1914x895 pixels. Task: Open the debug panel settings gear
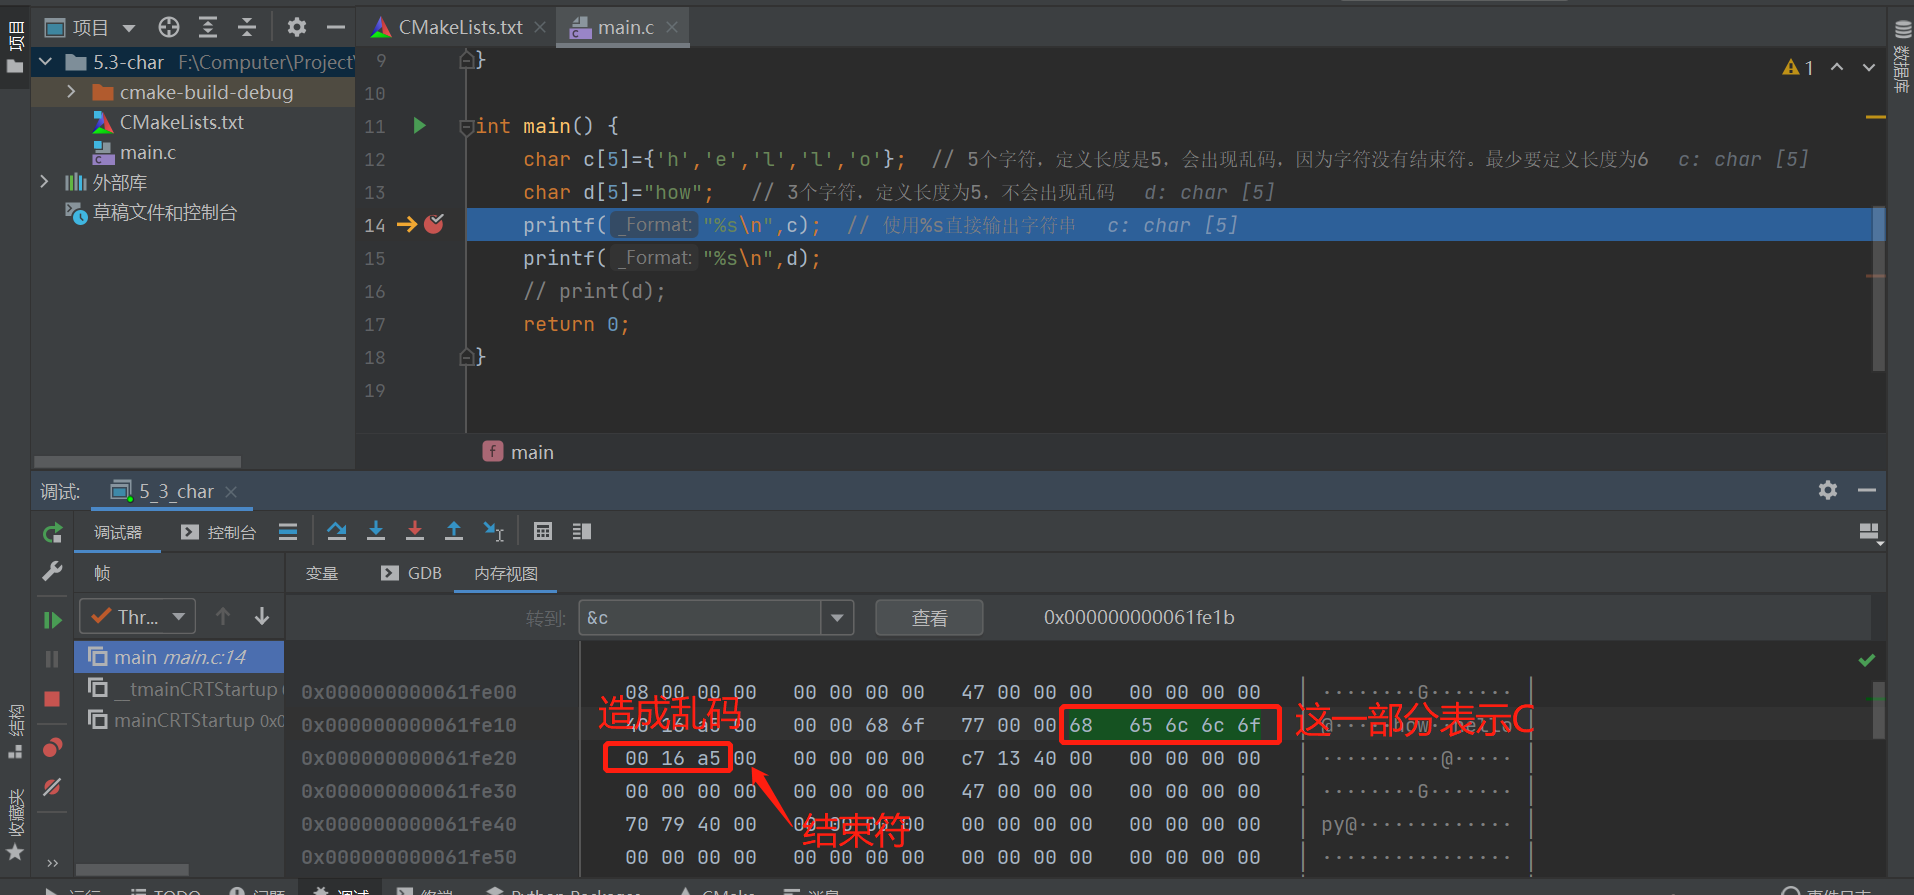click(1828, 490)
